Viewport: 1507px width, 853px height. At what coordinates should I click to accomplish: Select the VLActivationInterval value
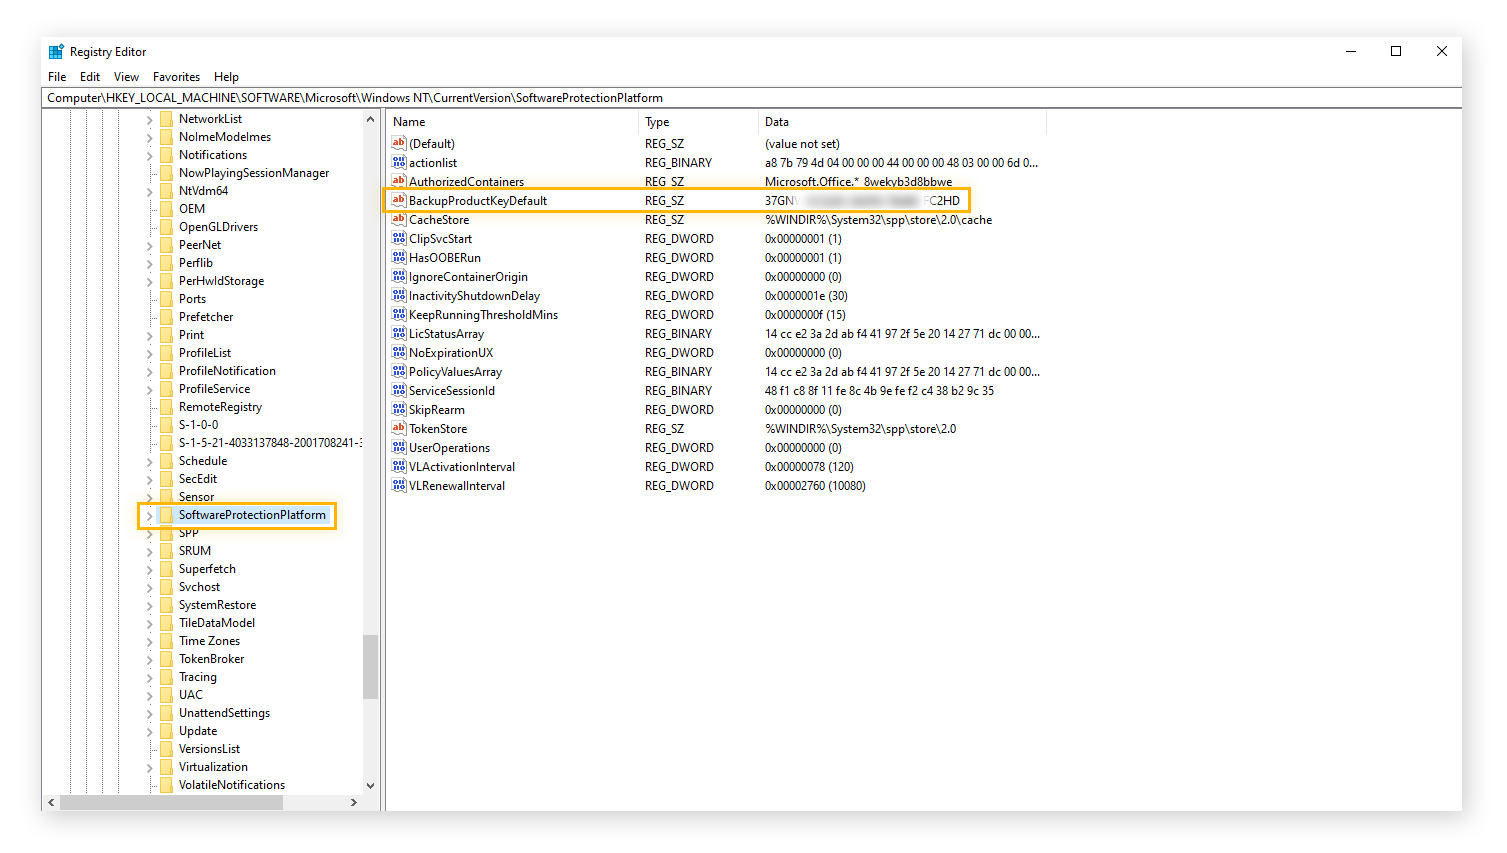(x=463, y=466)
